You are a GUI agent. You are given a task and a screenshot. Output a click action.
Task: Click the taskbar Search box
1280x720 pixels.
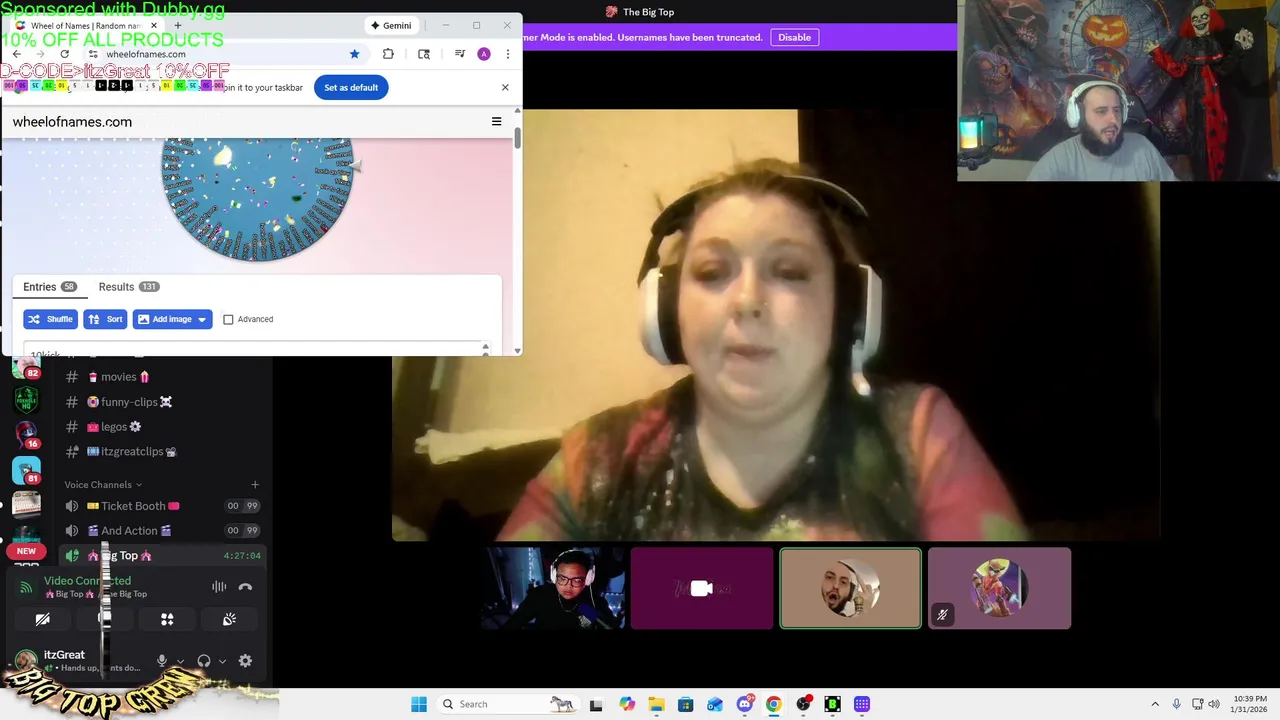click(510, 704)
